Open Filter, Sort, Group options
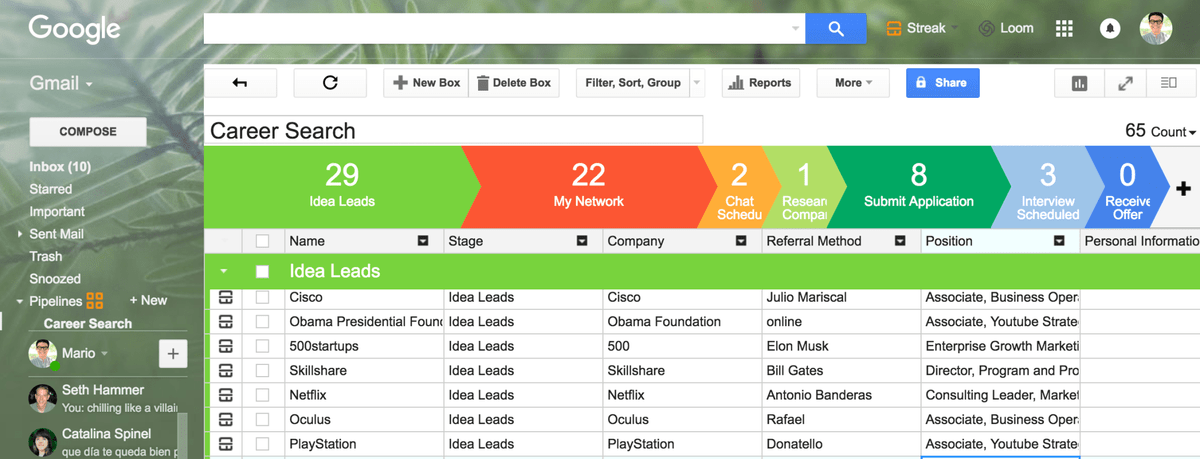1200x459 pixels. coord(633,83)
